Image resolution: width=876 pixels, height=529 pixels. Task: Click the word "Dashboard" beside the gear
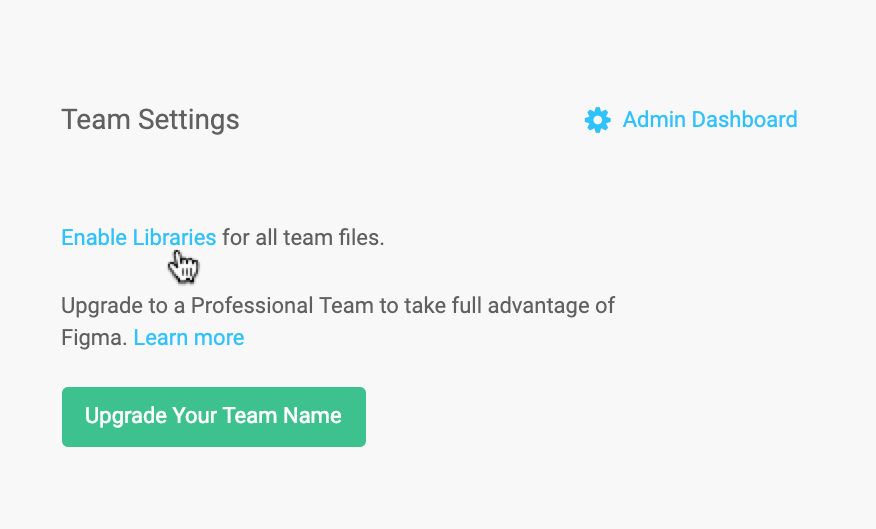744,120
